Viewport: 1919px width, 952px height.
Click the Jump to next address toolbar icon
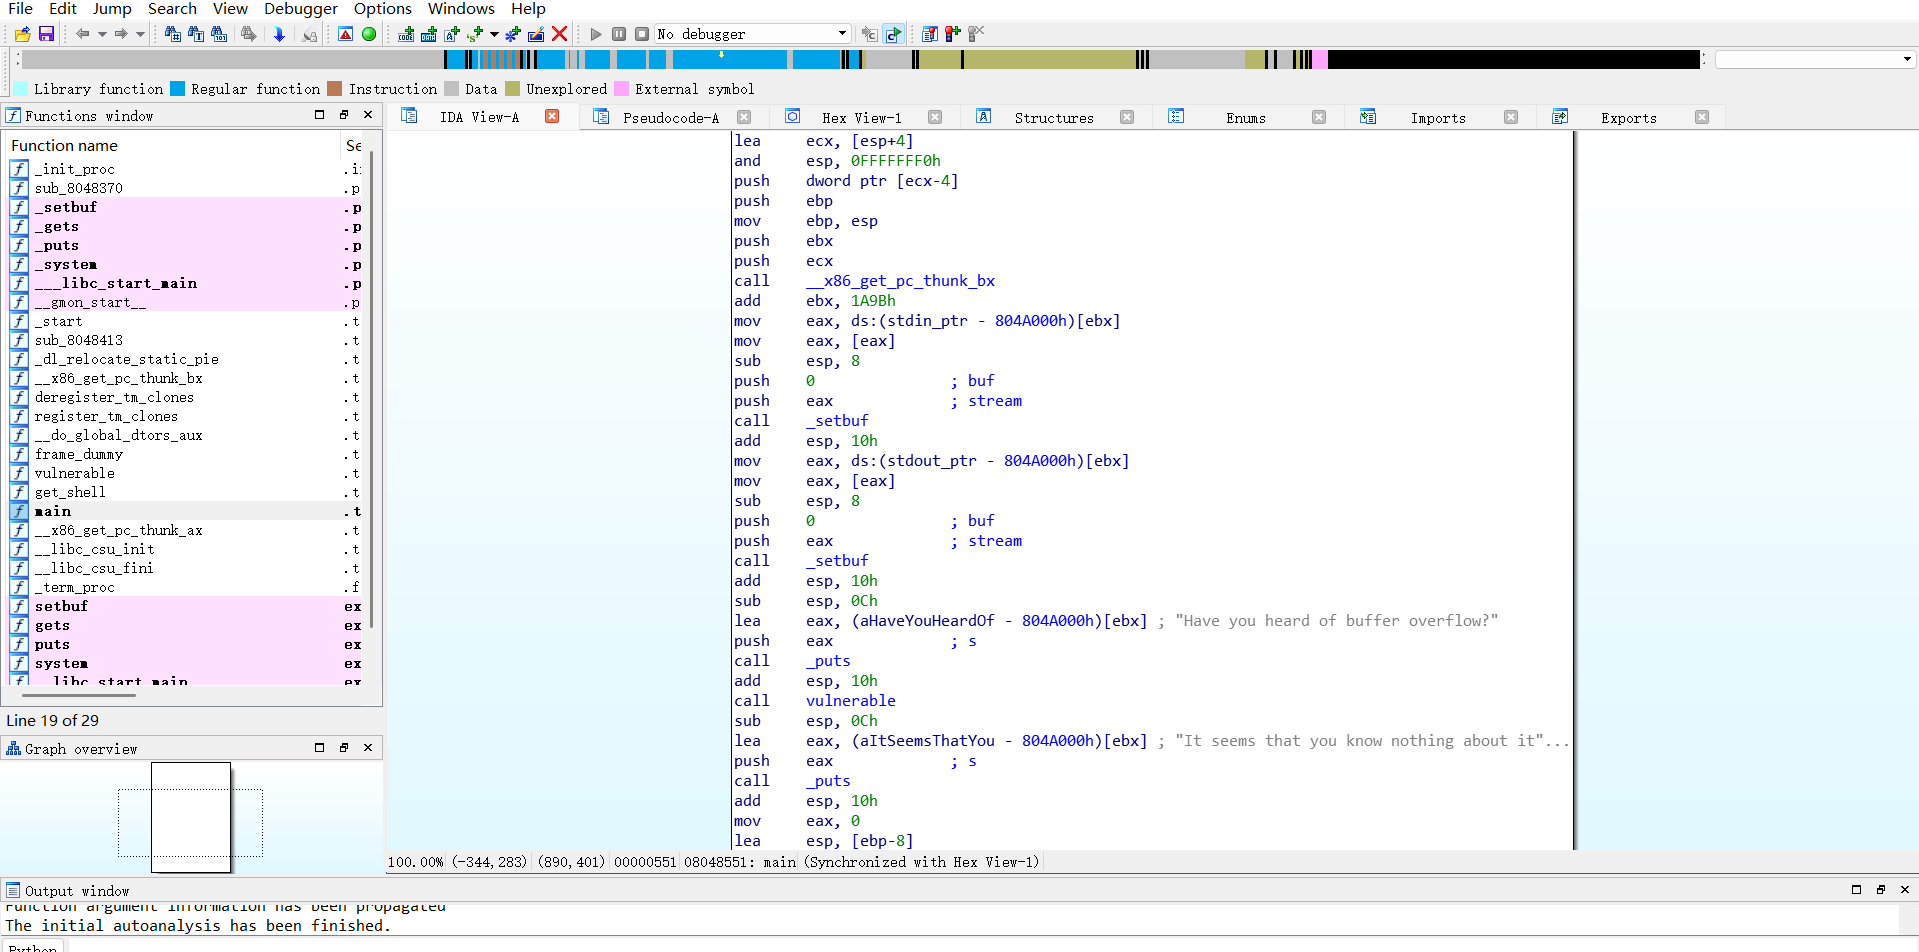click(x=280, y=34)
